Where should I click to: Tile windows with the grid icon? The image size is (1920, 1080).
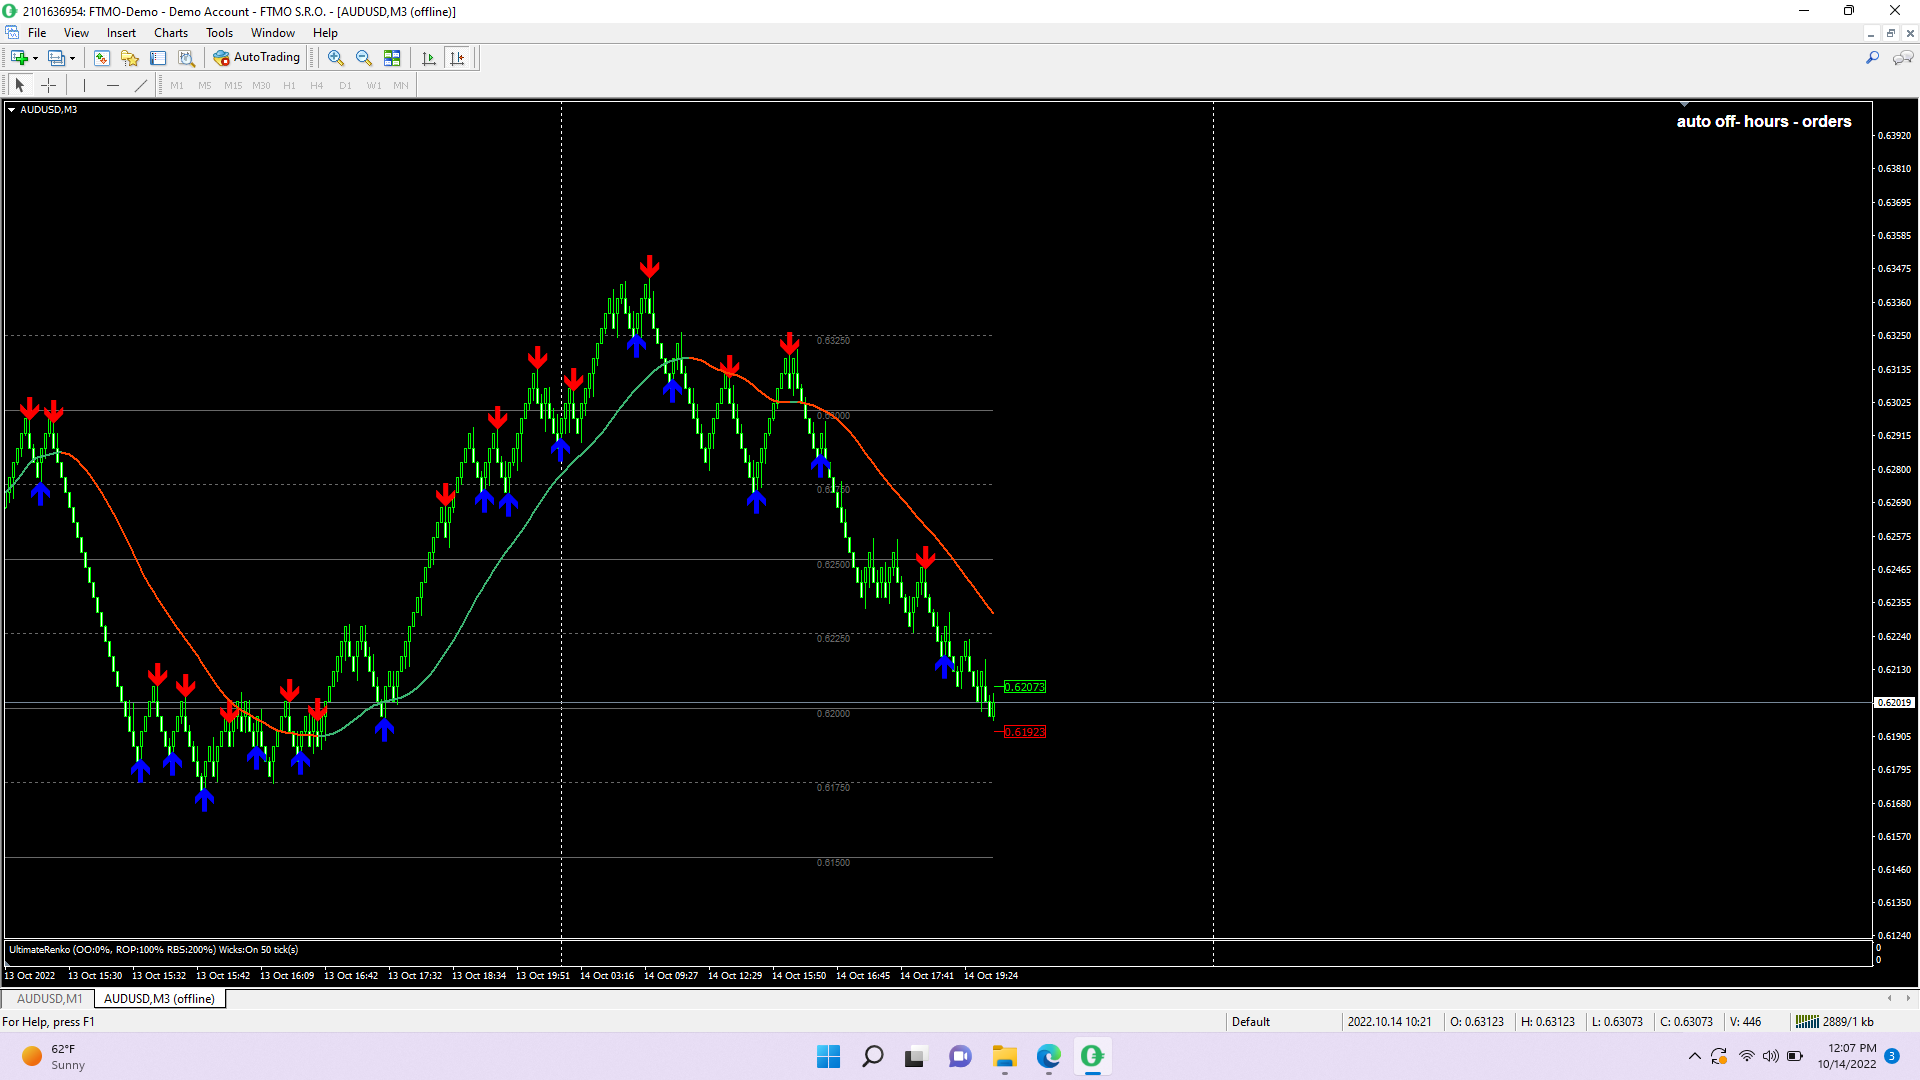[x=392, y=58]
